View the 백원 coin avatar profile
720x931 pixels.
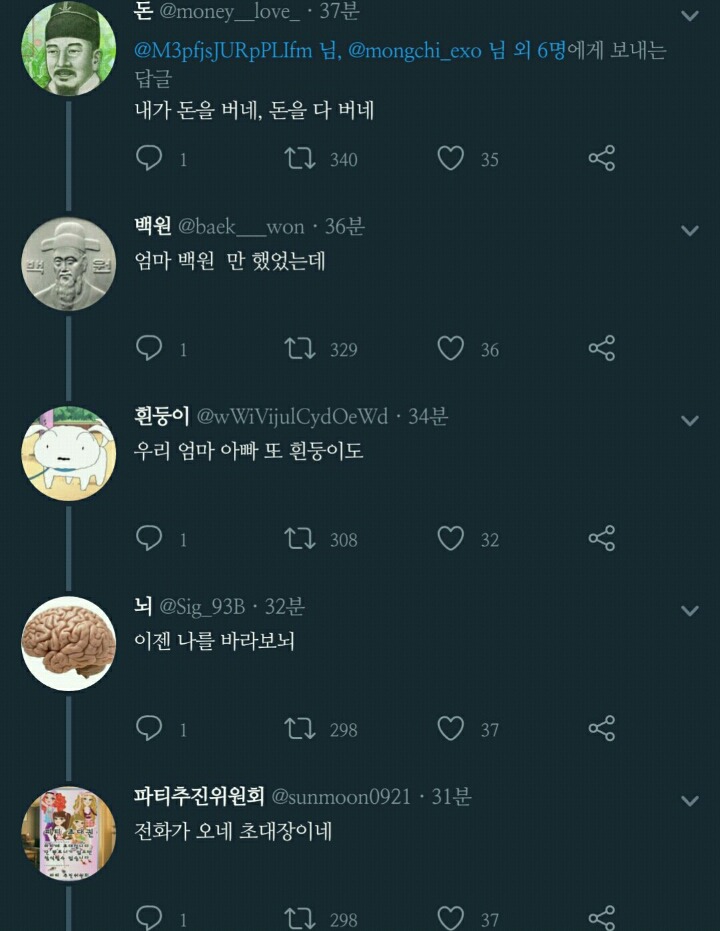(69, 264)
